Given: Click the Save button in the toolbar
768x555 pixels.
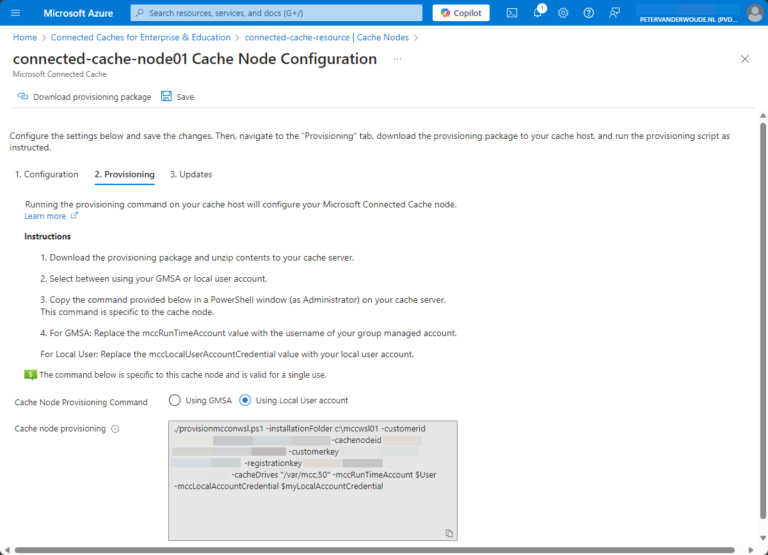Looking at the screenshot, I should [x=178, y=97].
